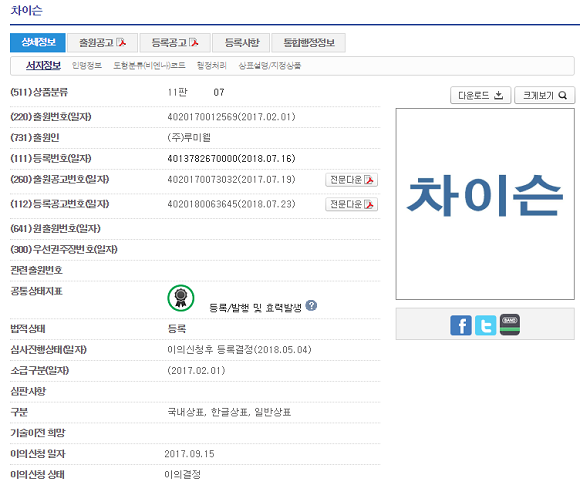
Task: Select the 행정처리 sub-tab
Action: pyautogui.click(x=211, y=65)
